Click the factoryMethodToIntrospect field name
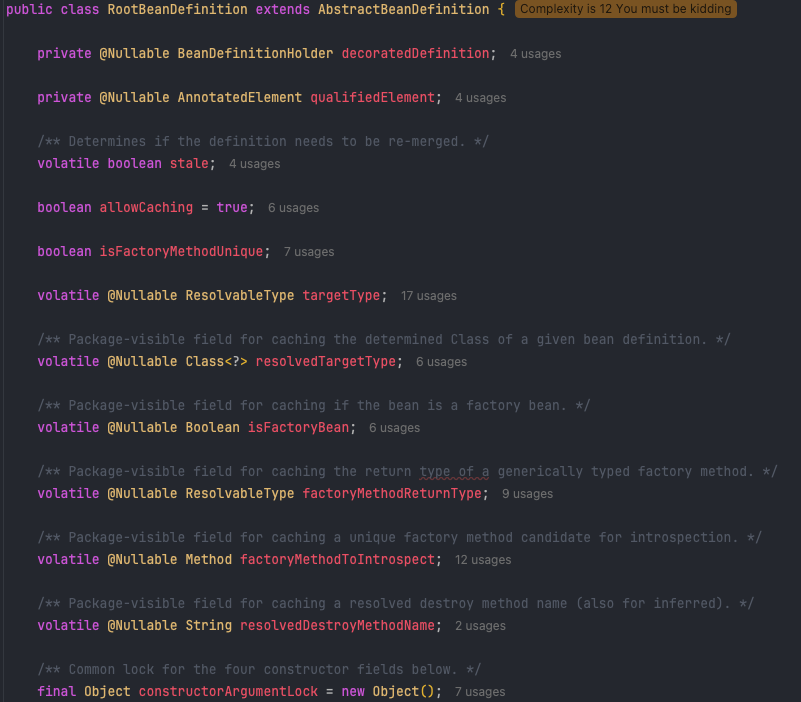This screenshot has width=801, height=702. [x=337, y=559]
